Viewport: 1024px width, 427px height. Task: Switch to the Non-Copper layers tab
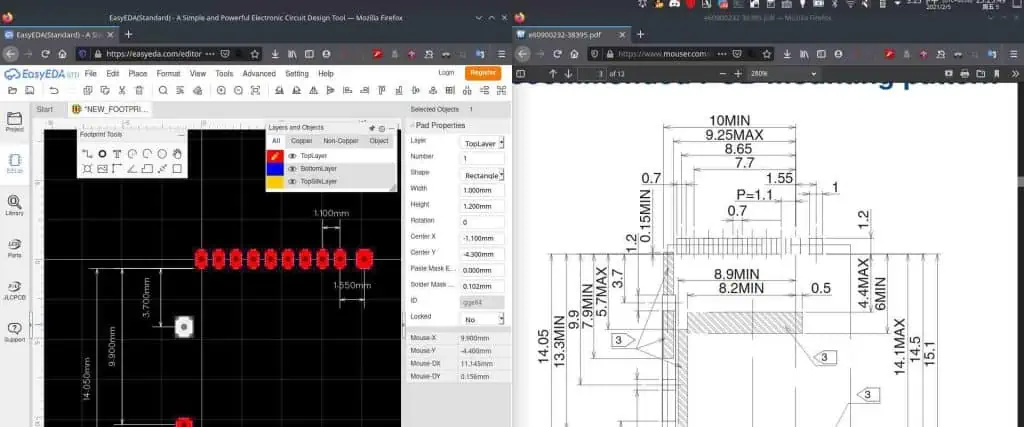point(341,141)
